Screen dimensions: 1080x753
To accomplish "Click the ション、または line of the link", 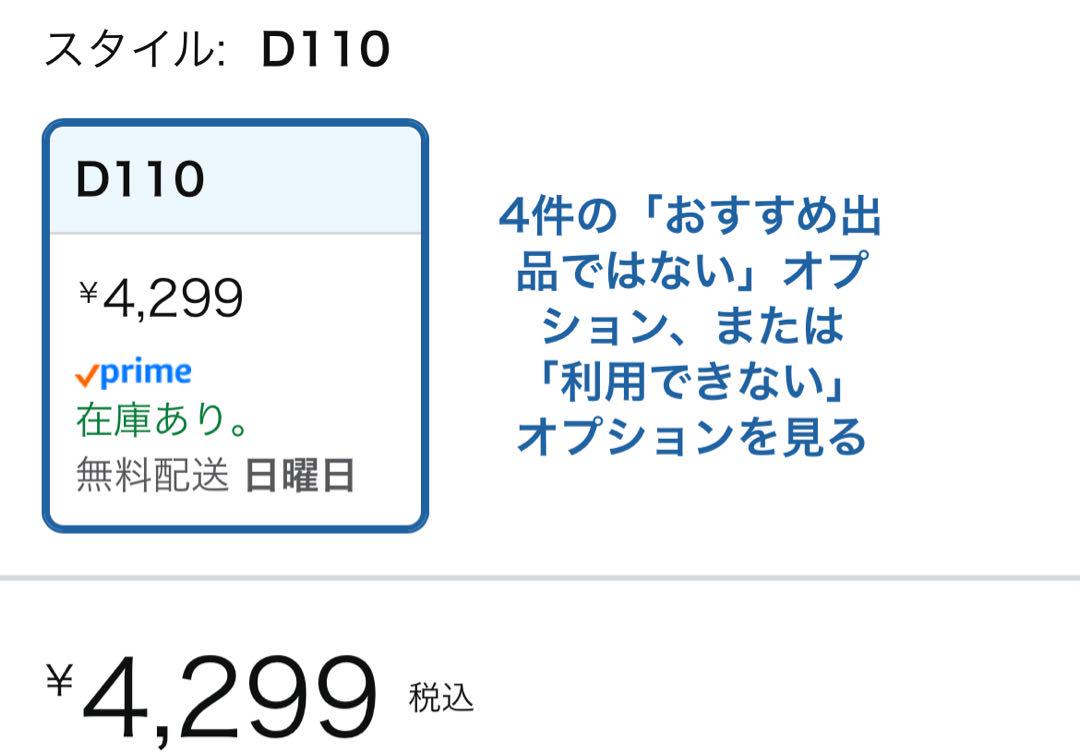I will tap(691, 326).
